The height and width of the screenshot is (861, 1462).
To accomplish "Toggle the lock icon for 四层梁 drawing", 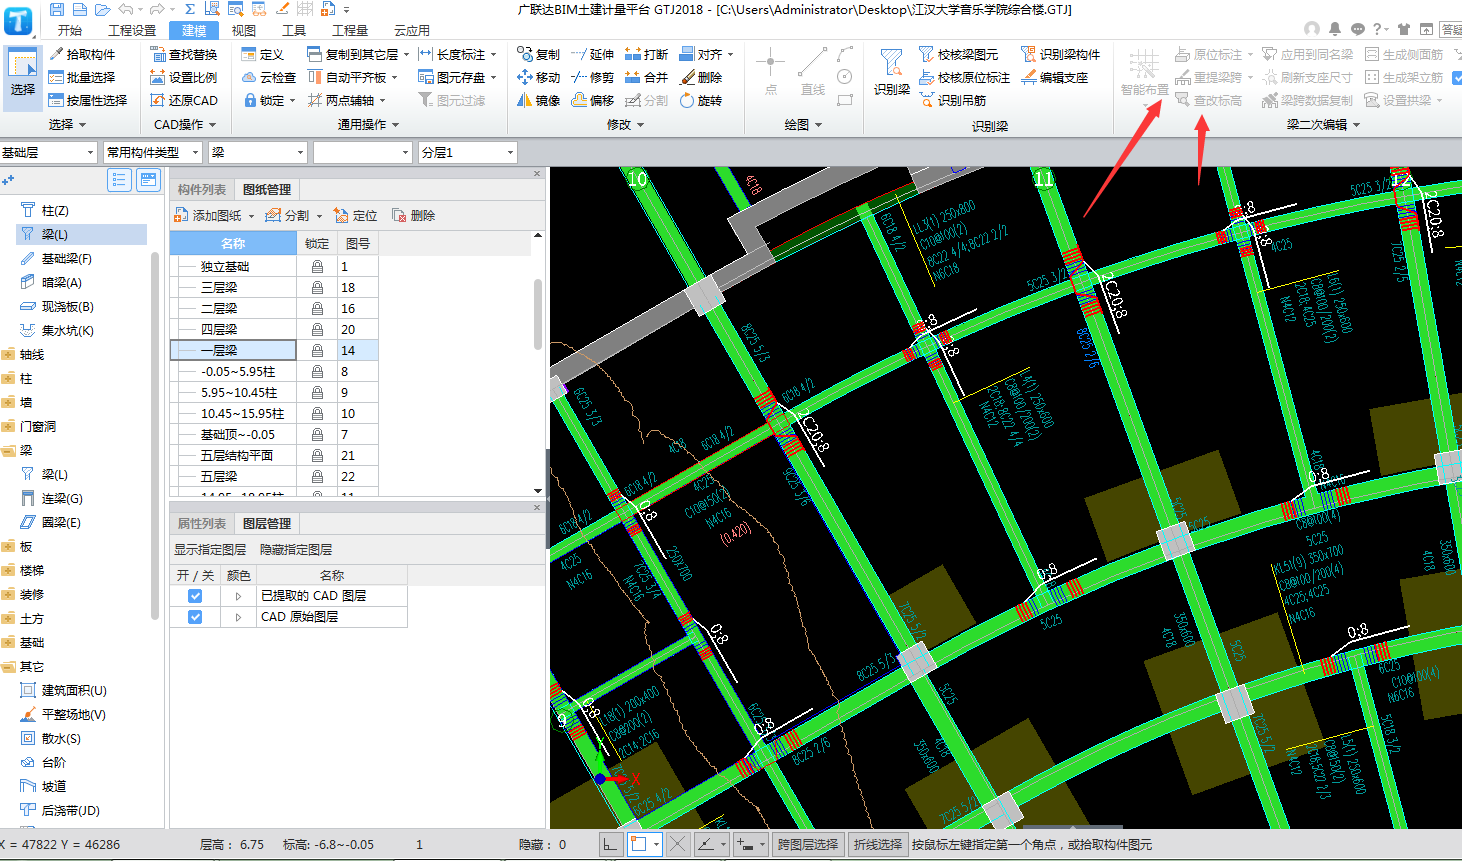I will (317, 330).
